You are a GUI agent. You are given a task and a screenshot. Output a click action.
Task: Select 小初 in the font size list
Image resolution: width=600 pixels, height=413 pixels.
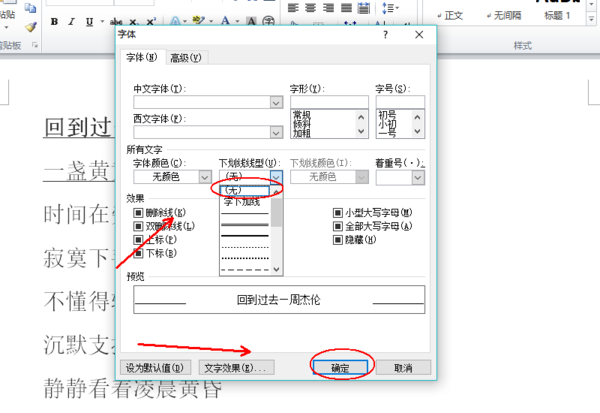(387, 124)
